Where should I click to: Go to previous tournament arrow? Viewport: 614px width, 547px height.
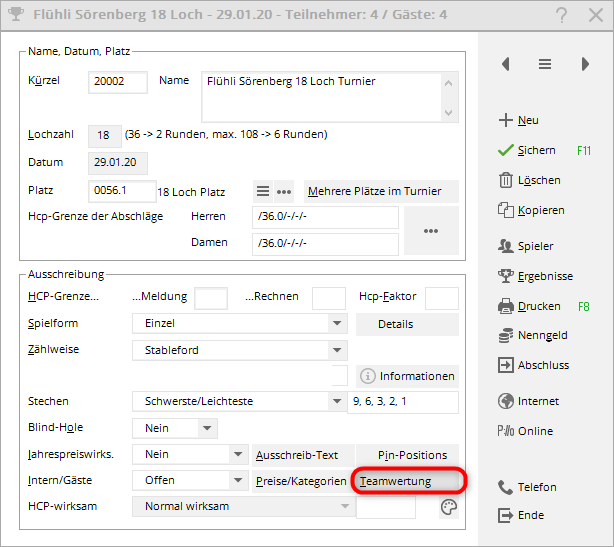point(506,64)
